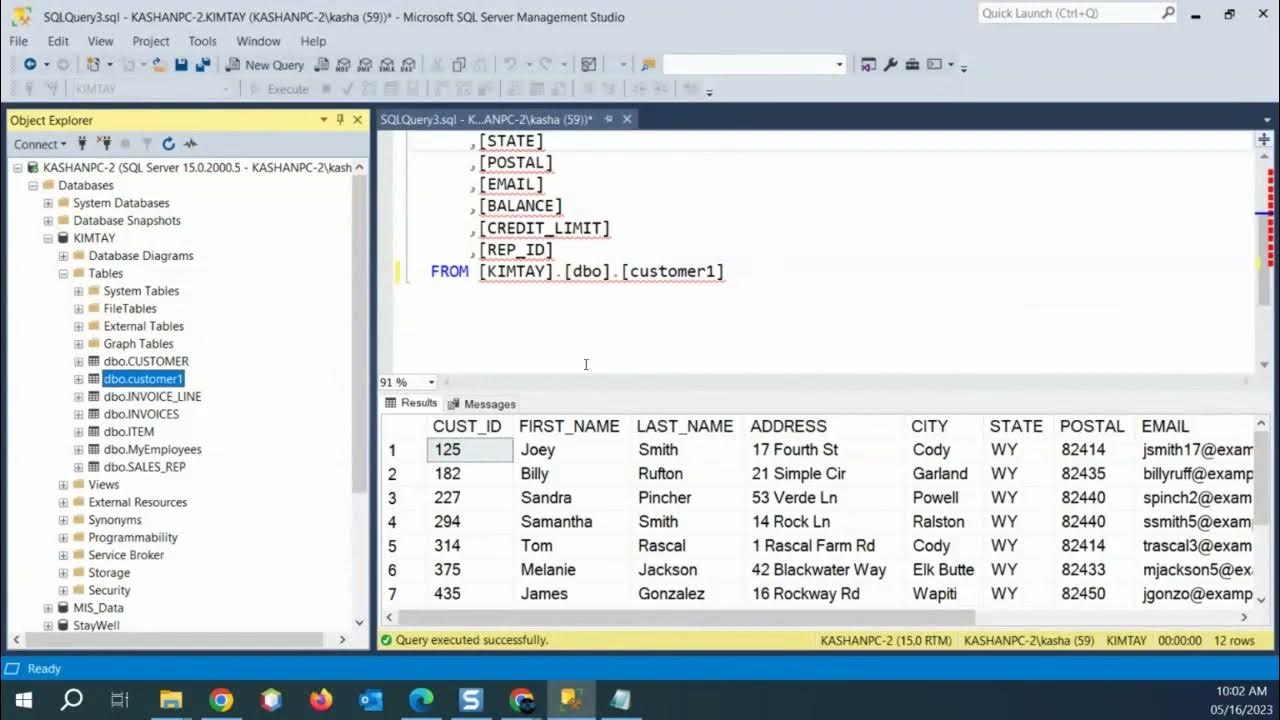Click the Quick Launch search magnifier icon
Screen dimensions: 1280x720
click(1168, 13)
